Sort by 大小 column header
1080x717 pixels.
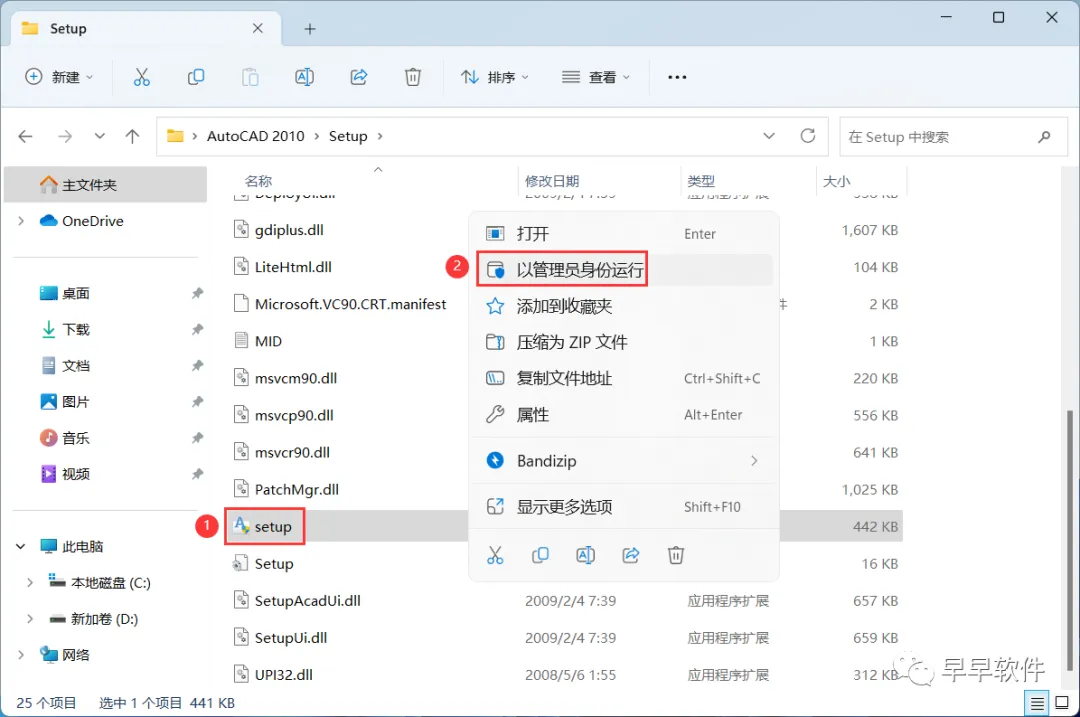pos(837,181)
